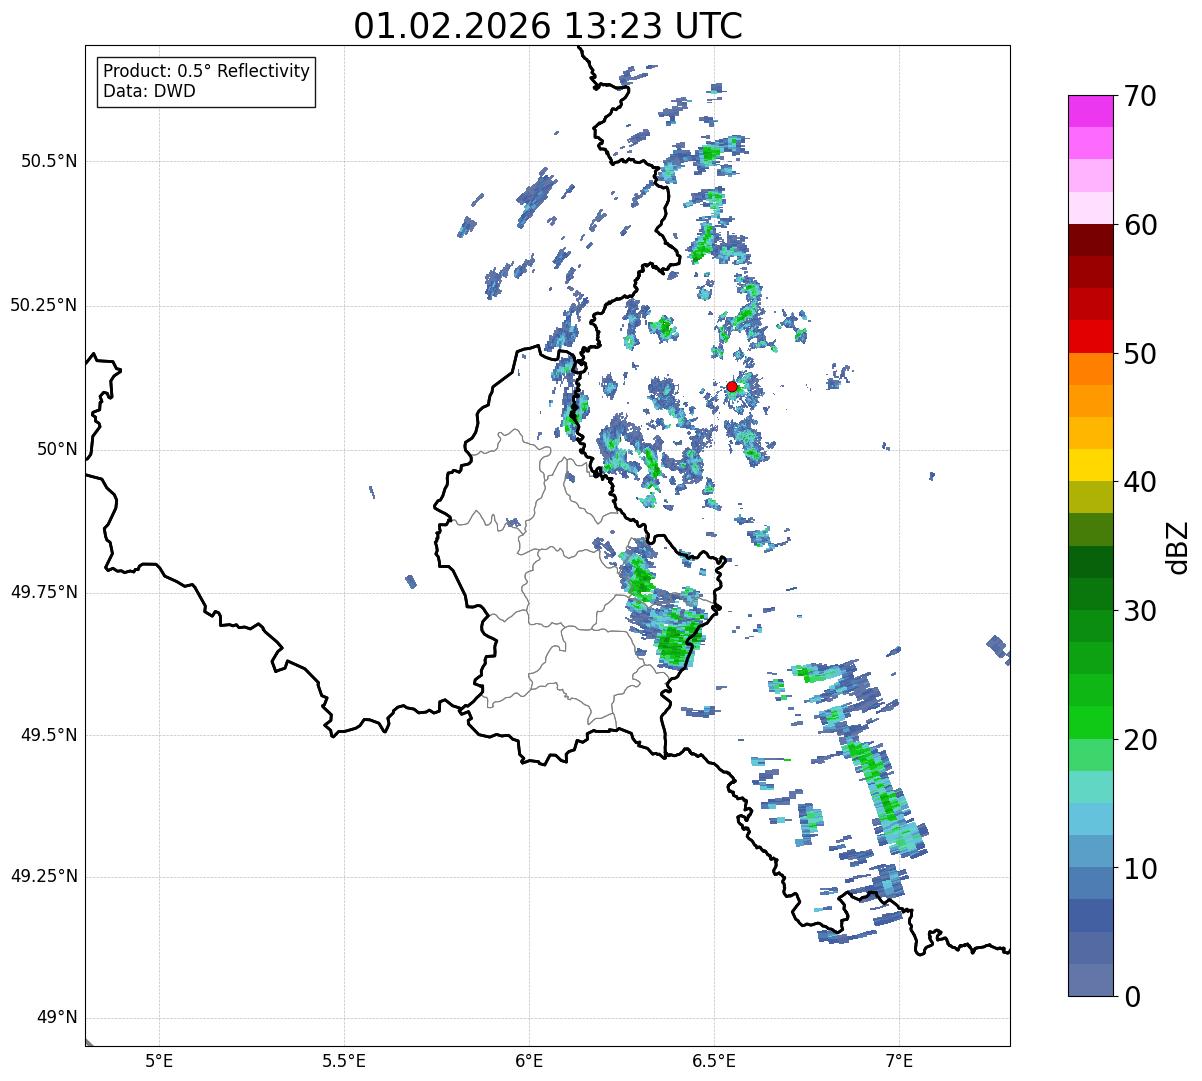Click the bright red colorbar swatch near 50
This screenshot has height=1081, width=1202.
click(1091, 336)
